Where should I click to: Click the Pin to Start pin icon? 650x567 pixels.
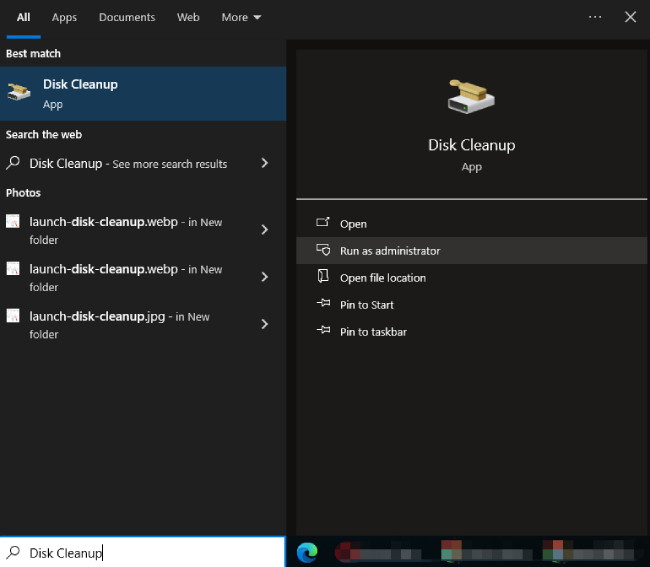[322, 305]
